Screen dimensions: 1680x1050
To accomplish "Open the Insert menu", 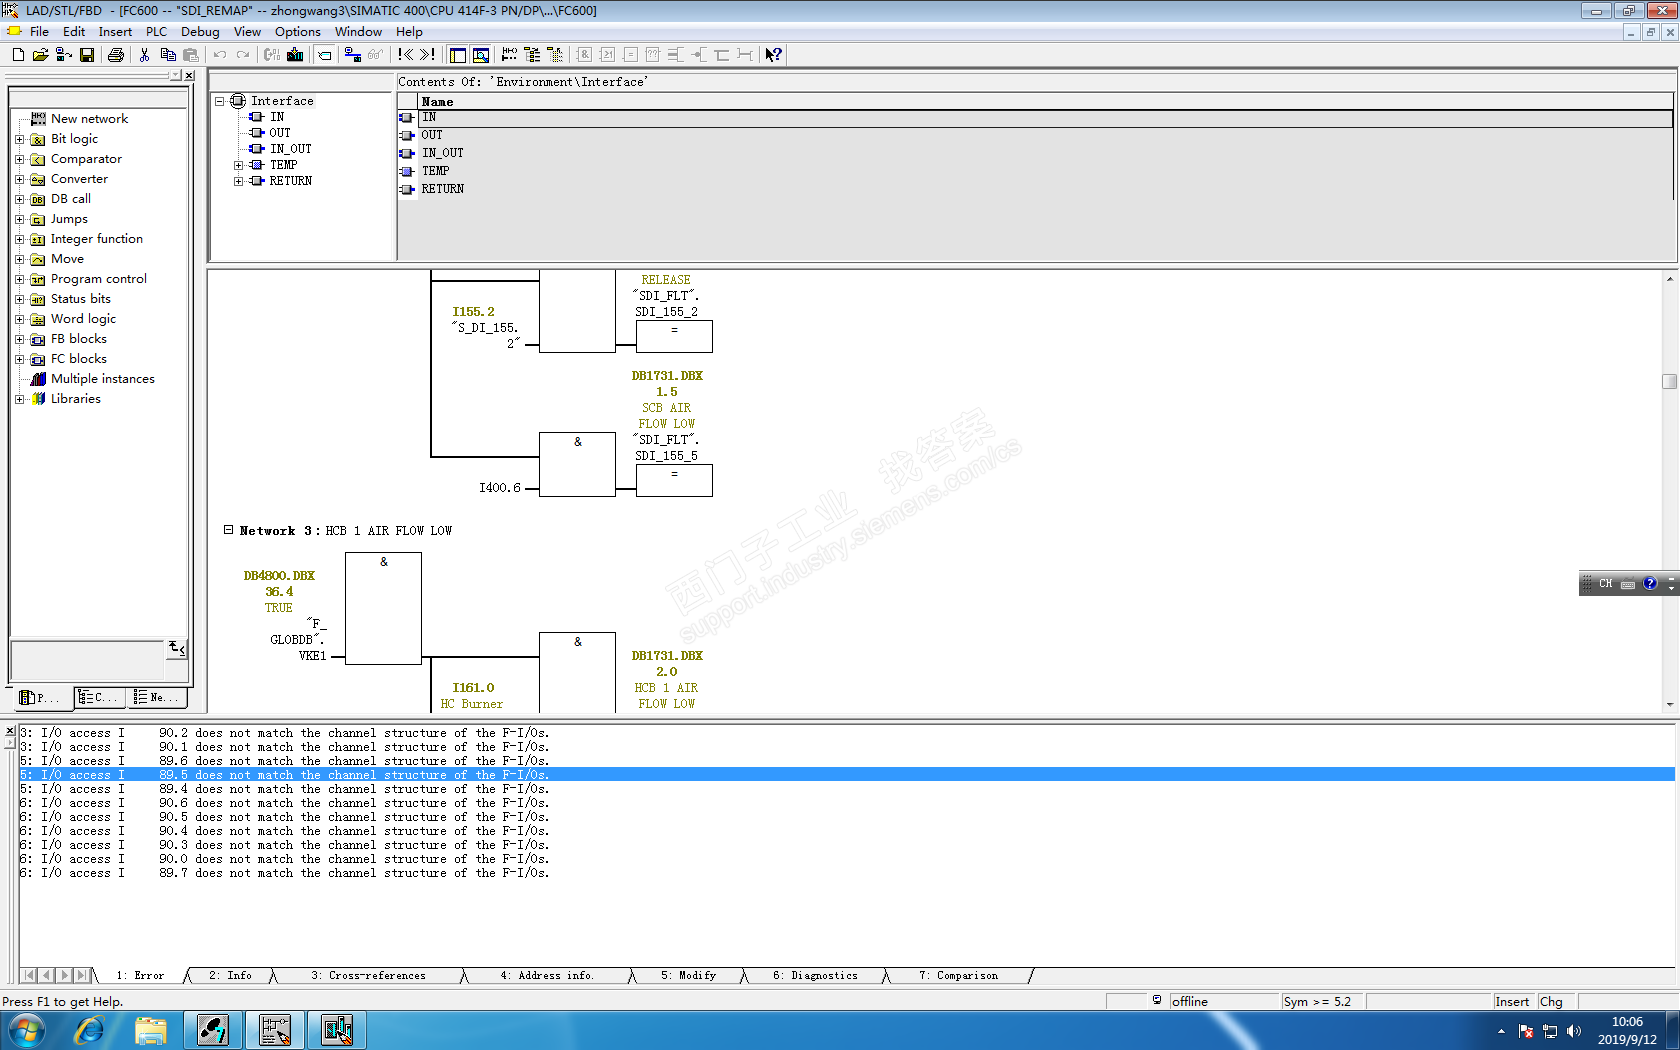I will click(x=115, y=32).
